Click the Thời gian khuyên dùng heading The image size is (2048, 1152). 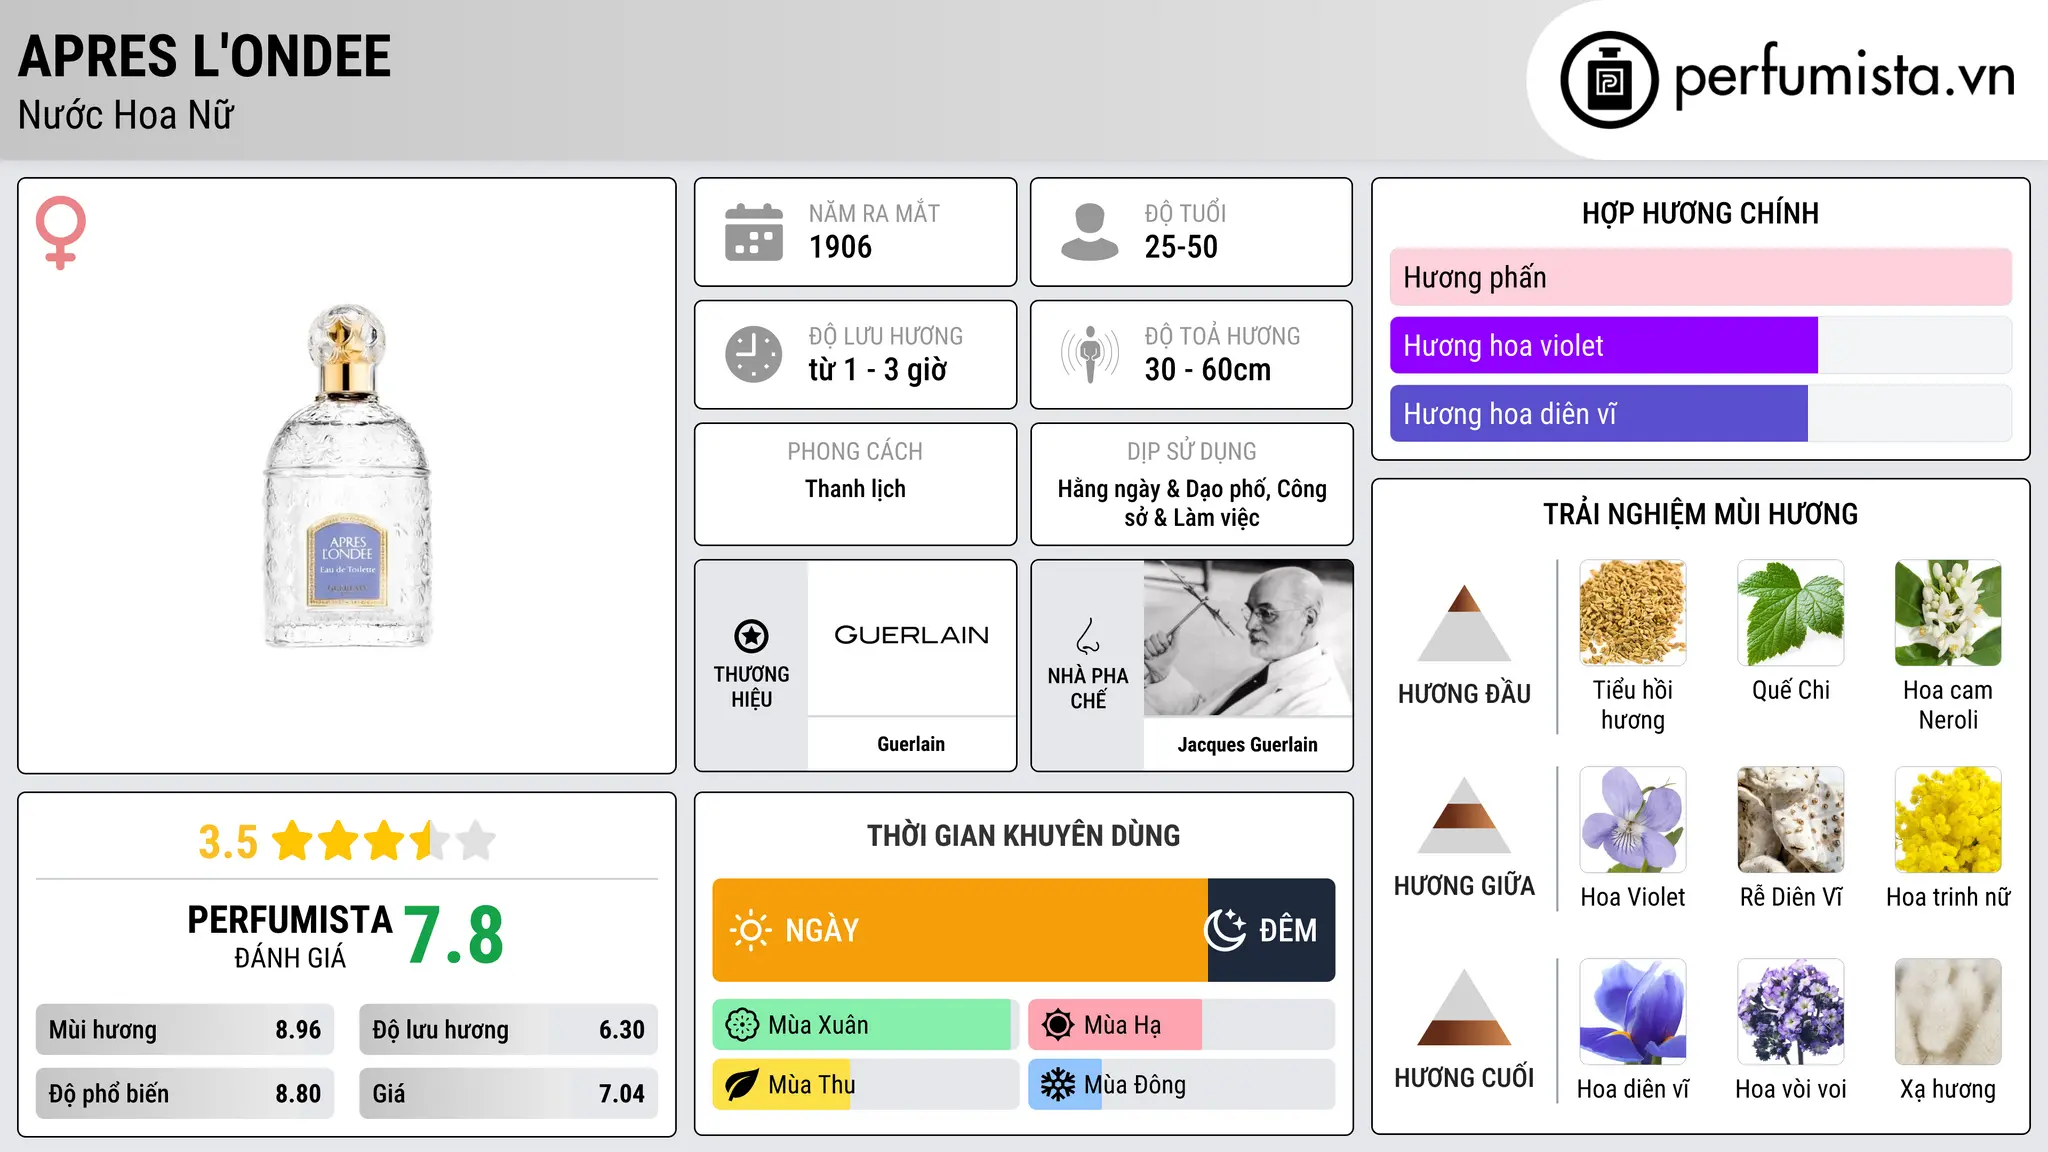pos(1023,836)
